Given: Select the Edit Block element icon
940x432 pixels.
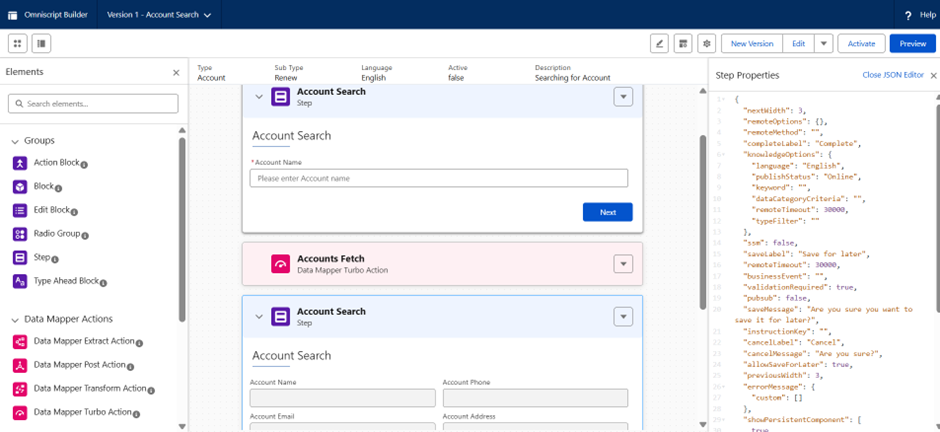Looking at the screenshot, I should (x=20, y=210).
